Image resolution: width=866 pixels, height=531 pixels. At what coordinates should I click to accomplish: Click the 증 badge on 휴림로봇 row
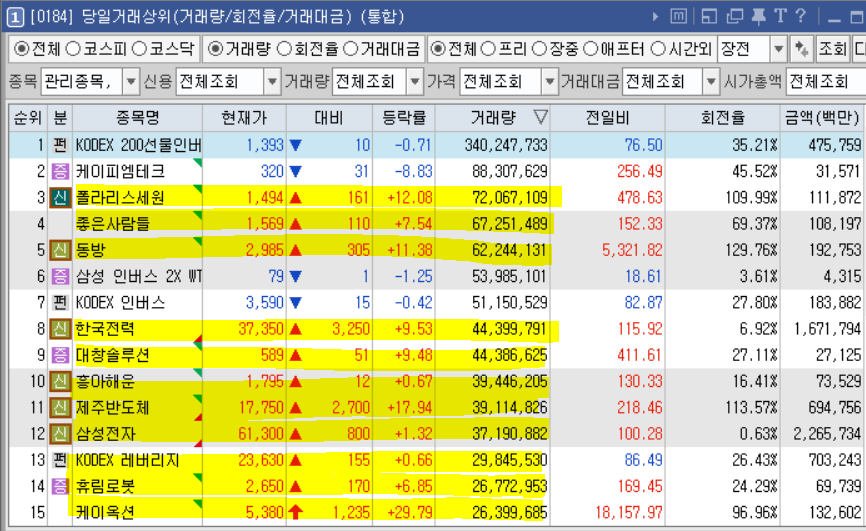[x=60, y=486]
